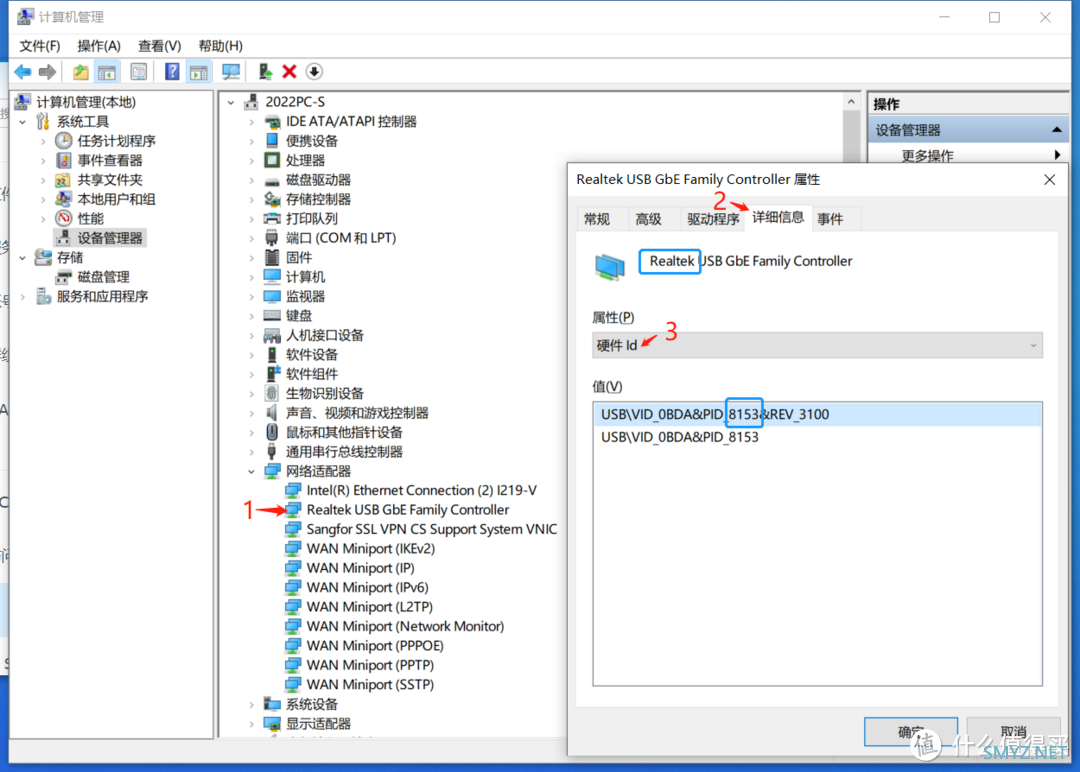Select WAN Miniport (Network Monitor)
This screenshot has width=1080, height=772.
405,627
